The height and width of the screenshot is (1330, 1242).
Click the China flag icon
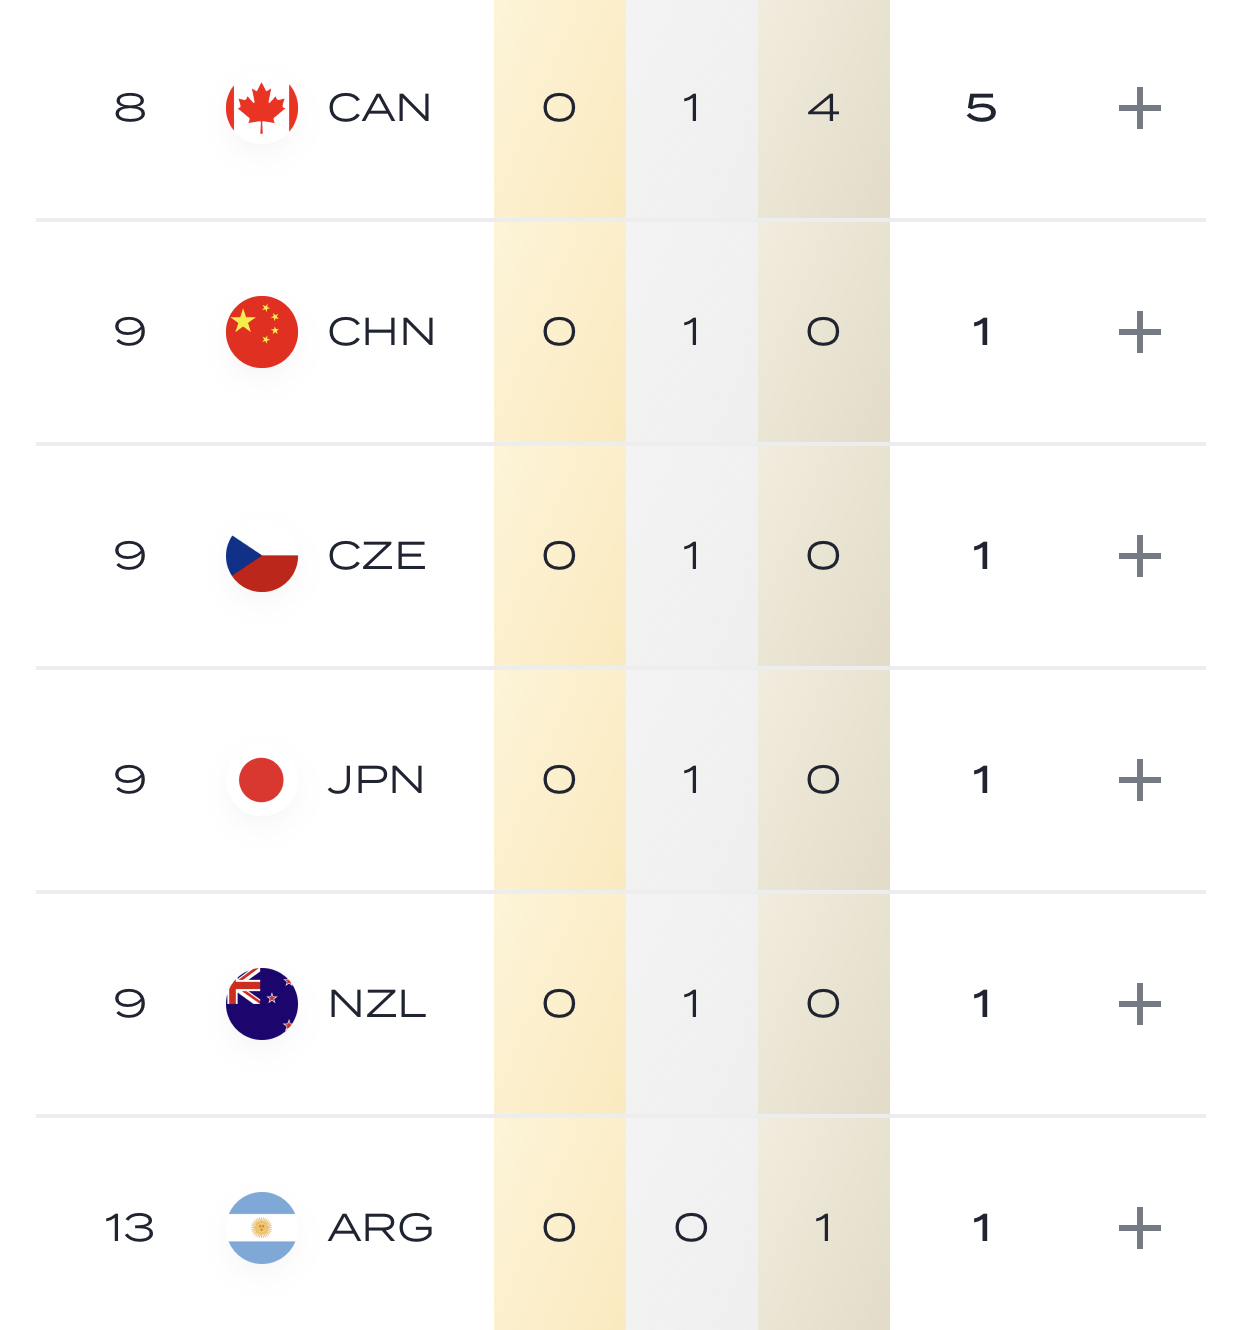pos(262,332)
